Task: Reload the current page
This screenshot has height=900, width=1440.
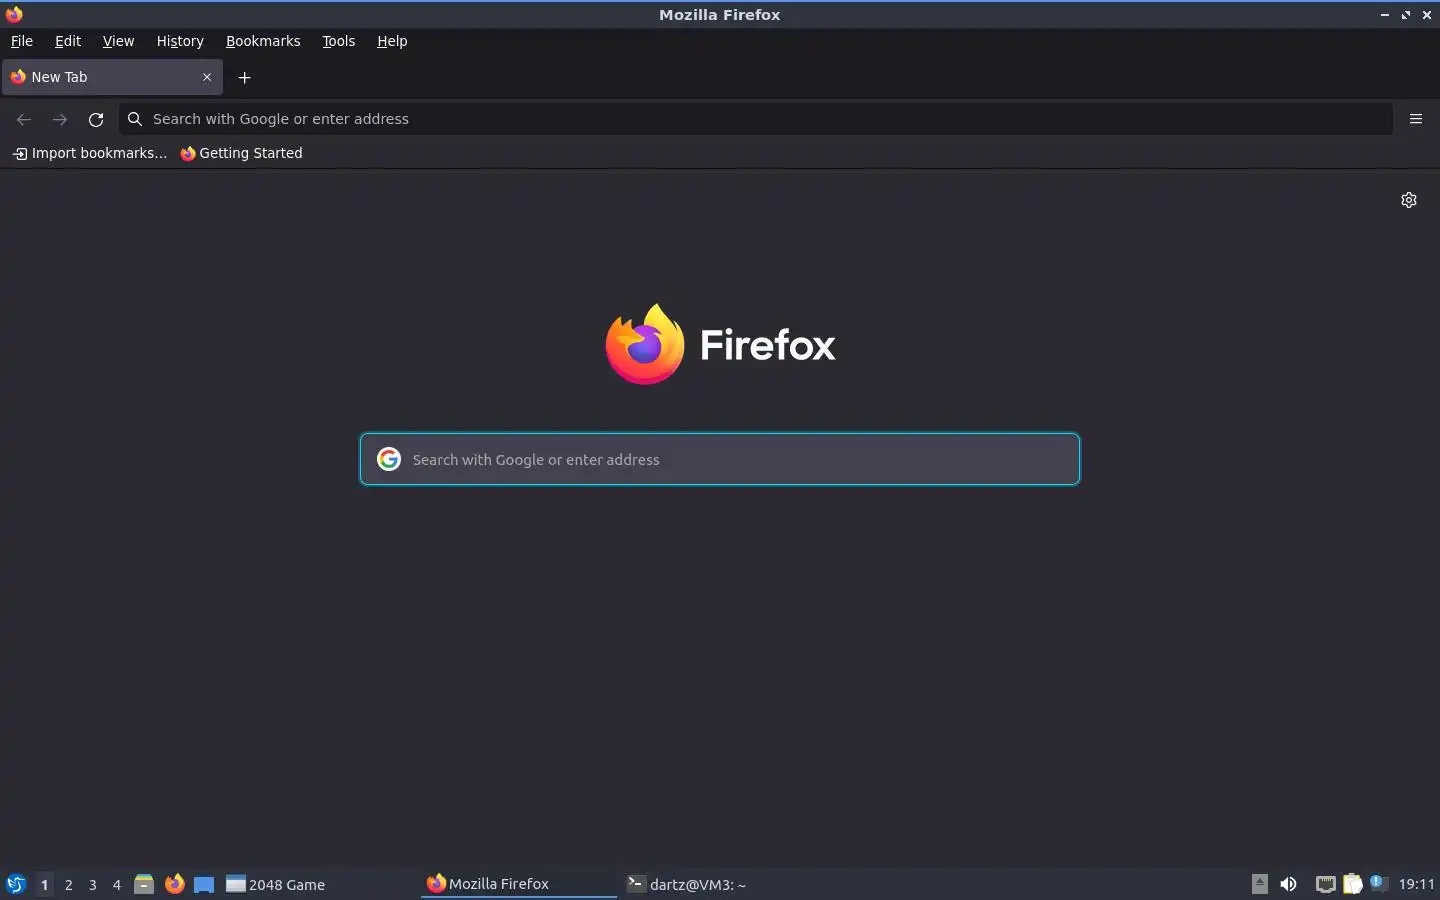Action: pos(96,119)
